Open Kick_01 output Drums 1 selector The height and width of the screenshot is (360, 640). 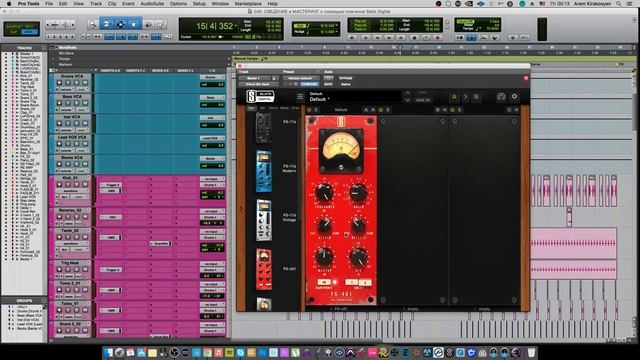tap(212, 185)
